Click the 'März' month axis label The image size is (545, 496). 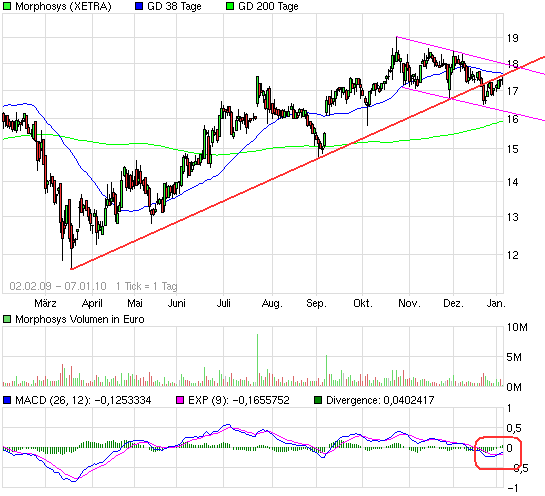tap(46, 303)
